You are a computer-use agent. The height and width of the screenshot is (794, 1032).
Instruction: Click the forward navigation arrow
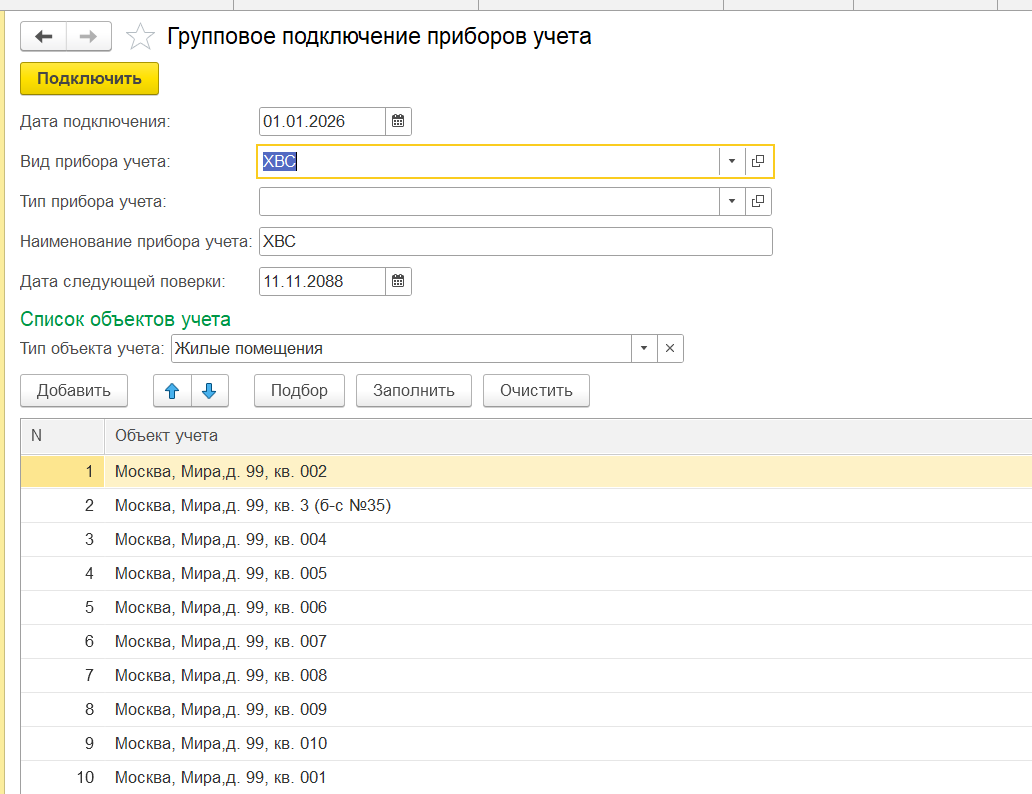88,37
